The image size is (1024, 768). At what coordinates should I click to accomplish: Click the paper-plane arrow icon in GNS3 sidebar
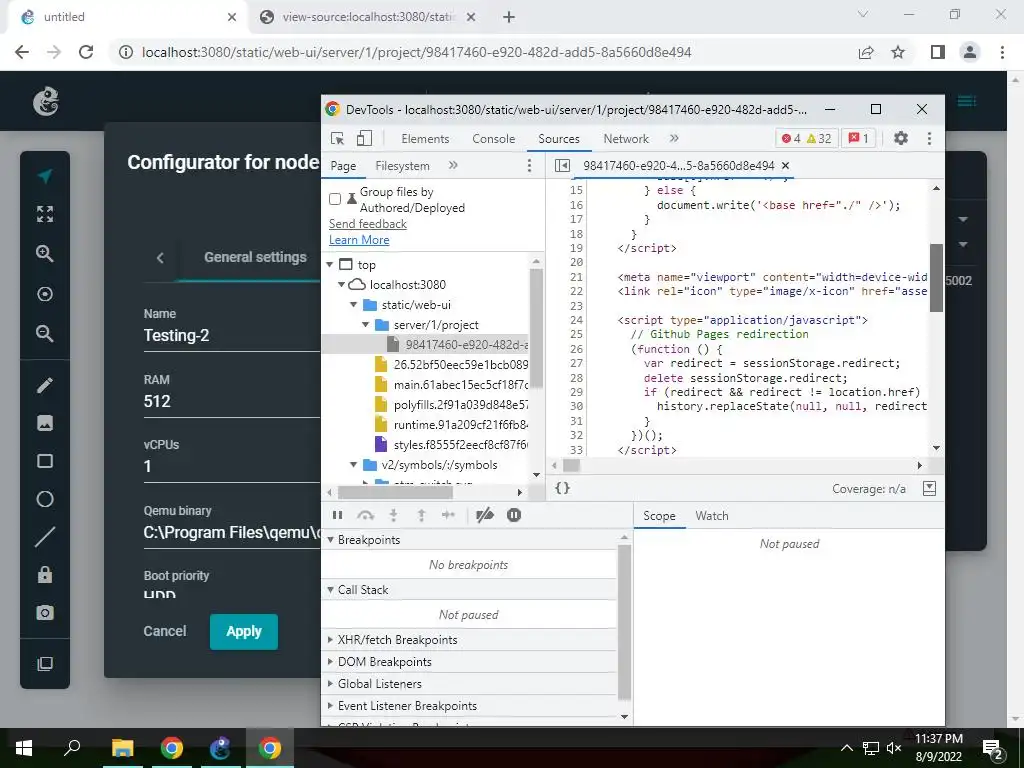44,176
